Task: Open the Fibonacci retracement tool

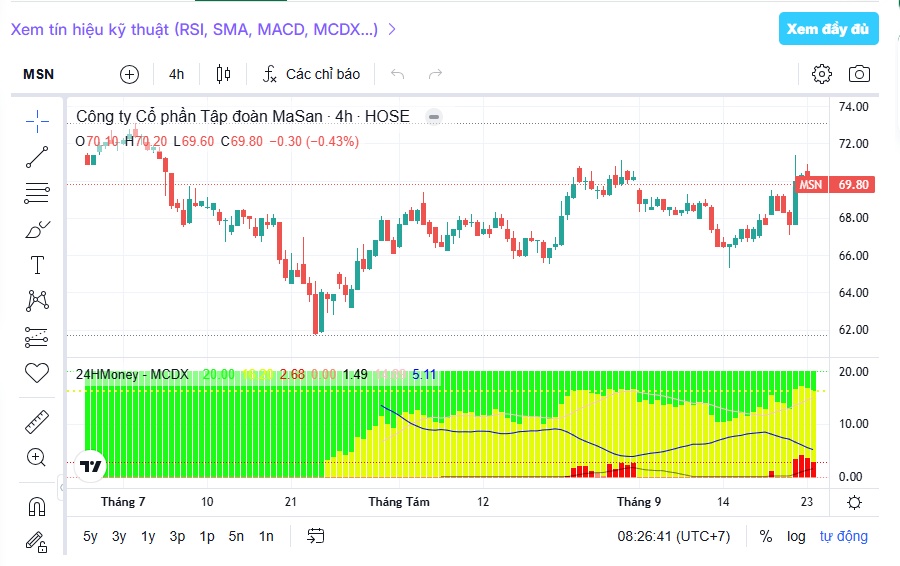Action: click(37, 193)
